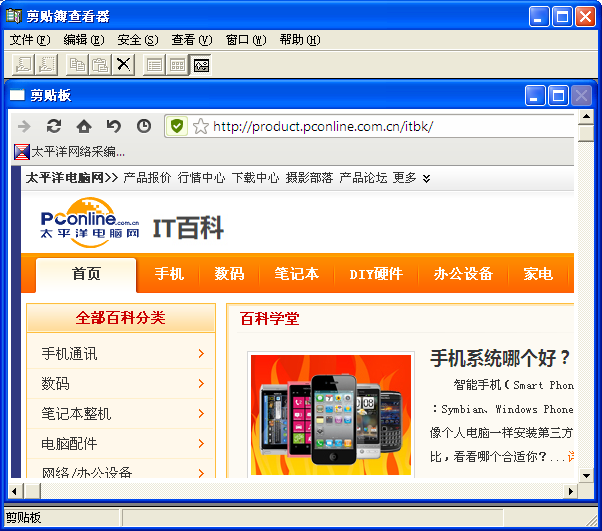Click the 全部百科分类 heading

coord(121,318)
